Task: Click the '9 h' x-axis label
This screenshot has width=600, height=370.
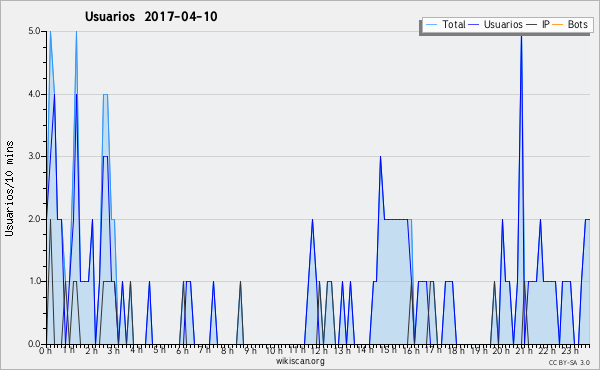Action: click(251, 350)
